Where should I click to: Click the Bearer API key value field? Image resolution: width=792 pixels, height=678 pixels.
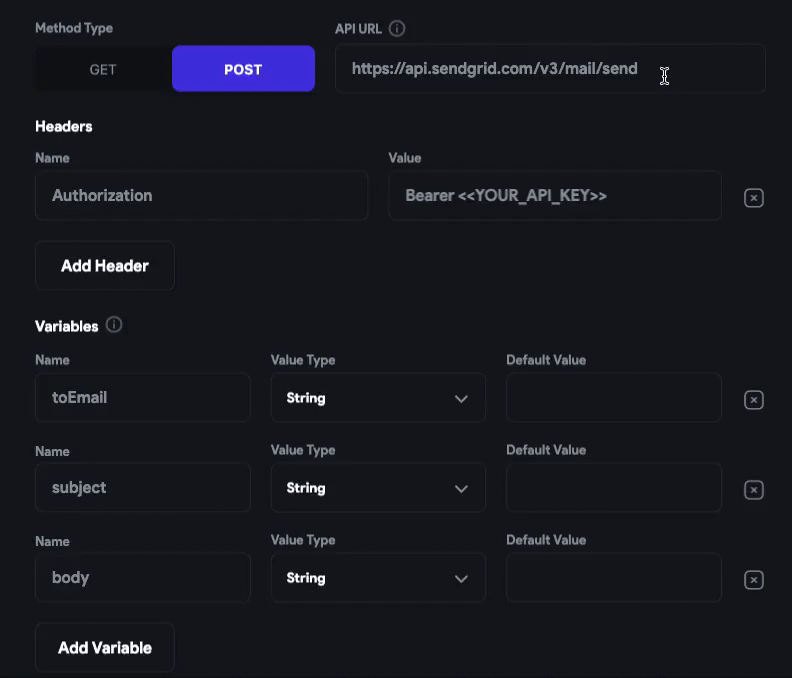point(555,196)
